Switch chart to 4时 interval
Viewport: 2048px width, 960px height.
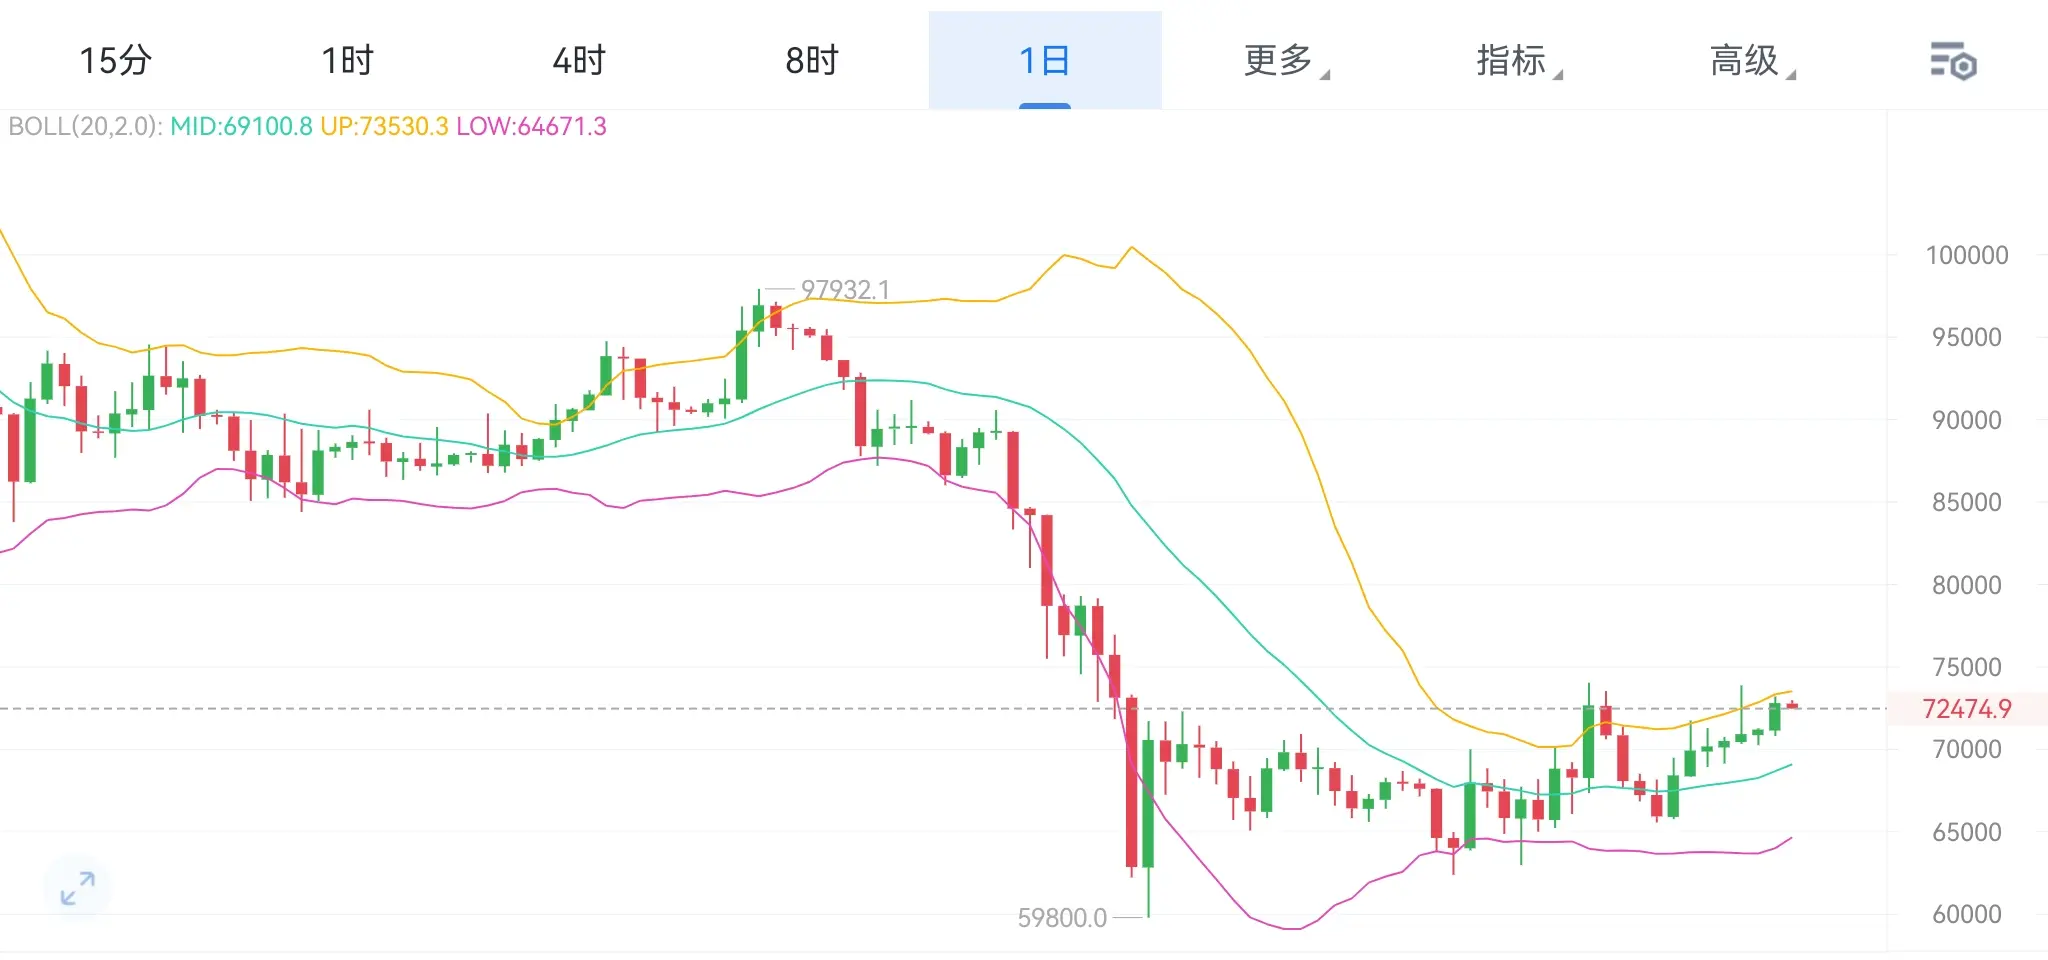tap(579, 61)
